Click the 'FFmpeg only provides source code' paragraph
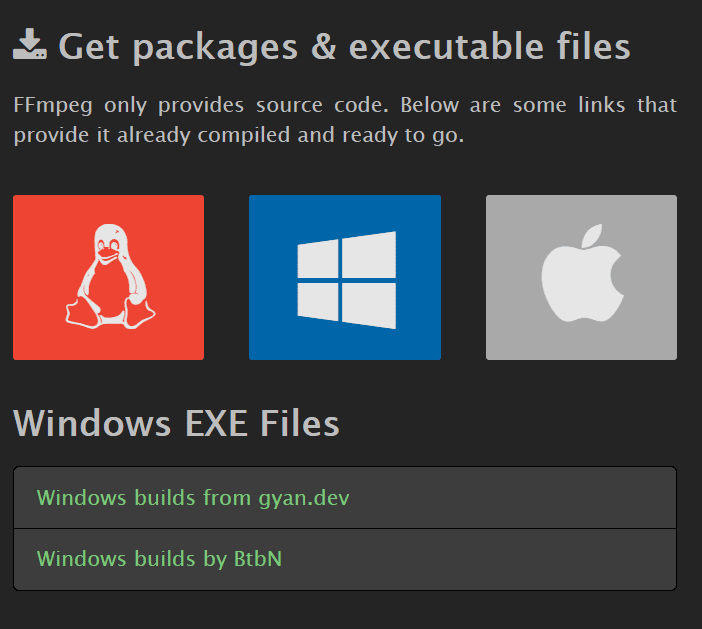Image resolution: width=702 pixels, height=629 pixels. [x=345, y=120]
